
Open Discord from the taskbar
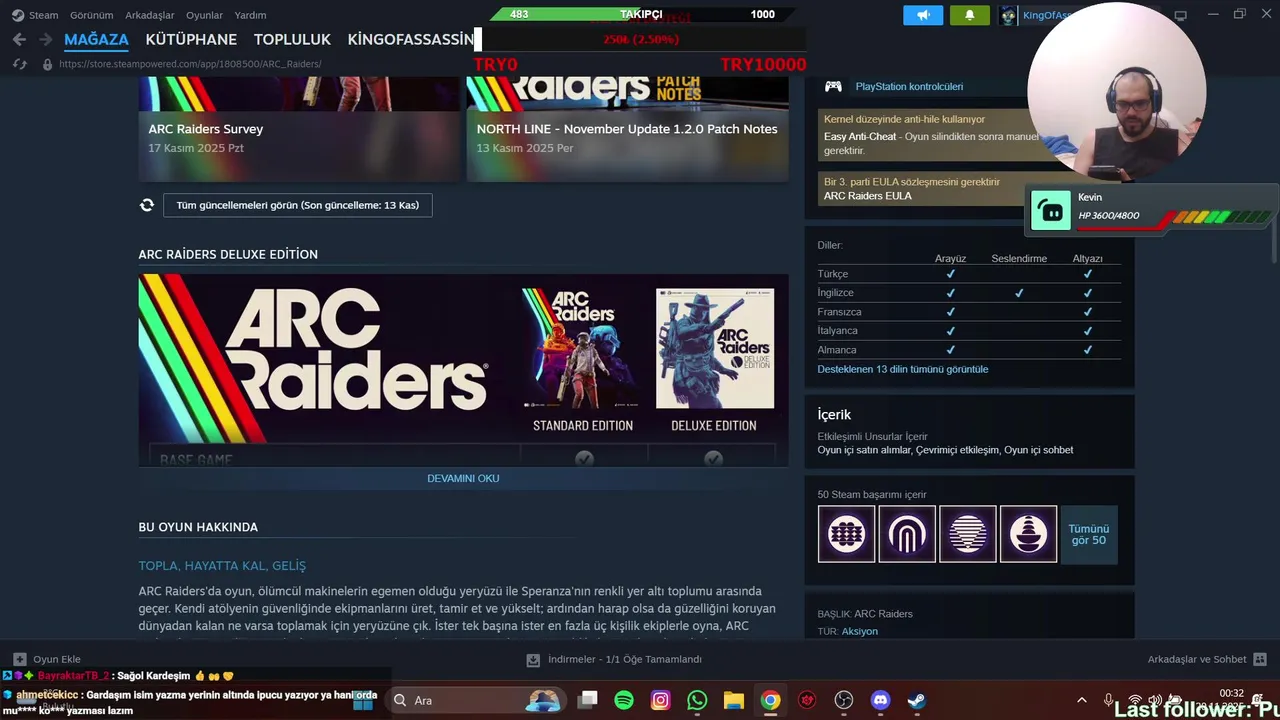[880, 700]
